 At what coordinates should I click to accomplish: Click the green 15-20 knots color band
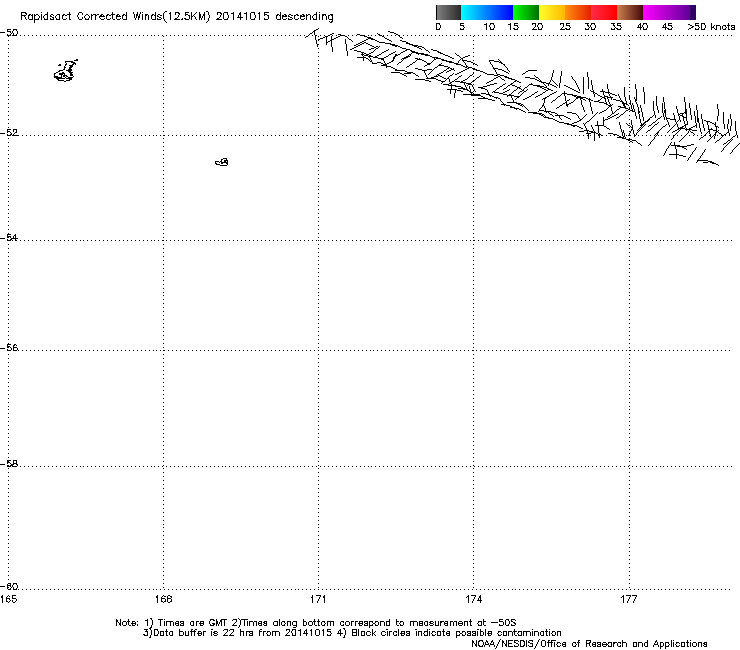point(526,12)
